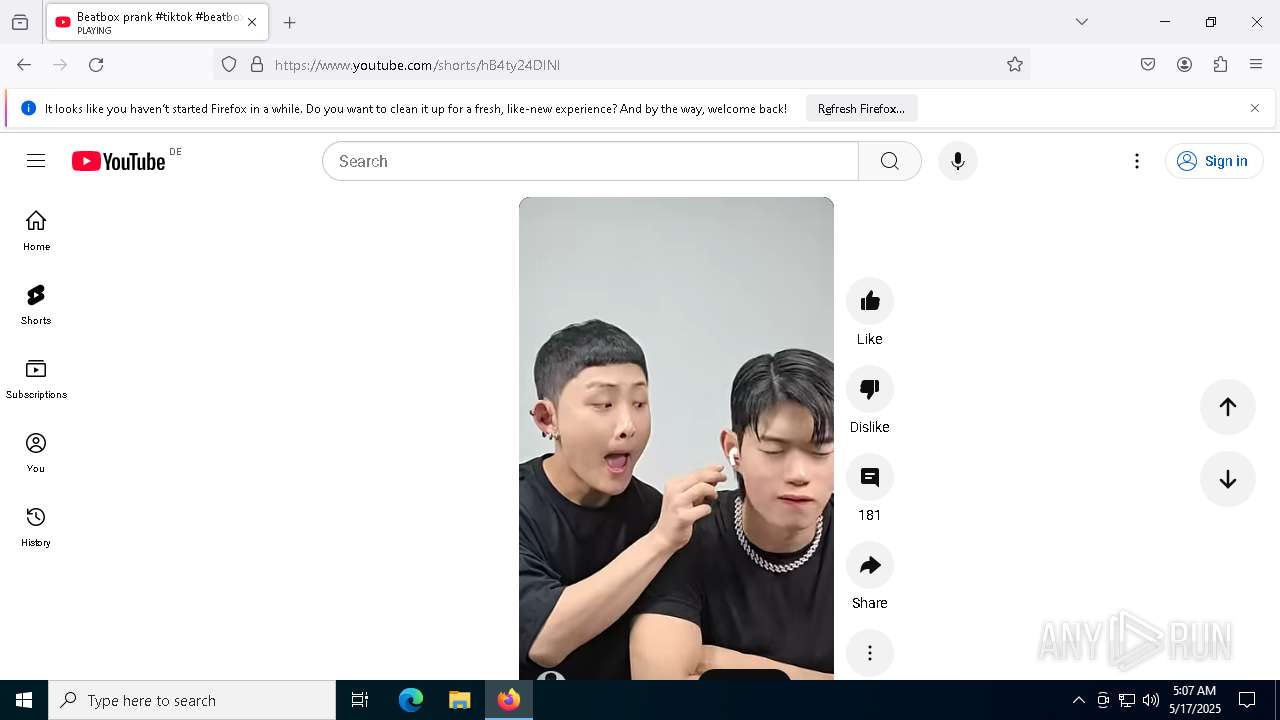Viewport: 1280px width, 720px height.
Task: Open the clock showing 5:07 AM
Action: (x=1195, y=700)
